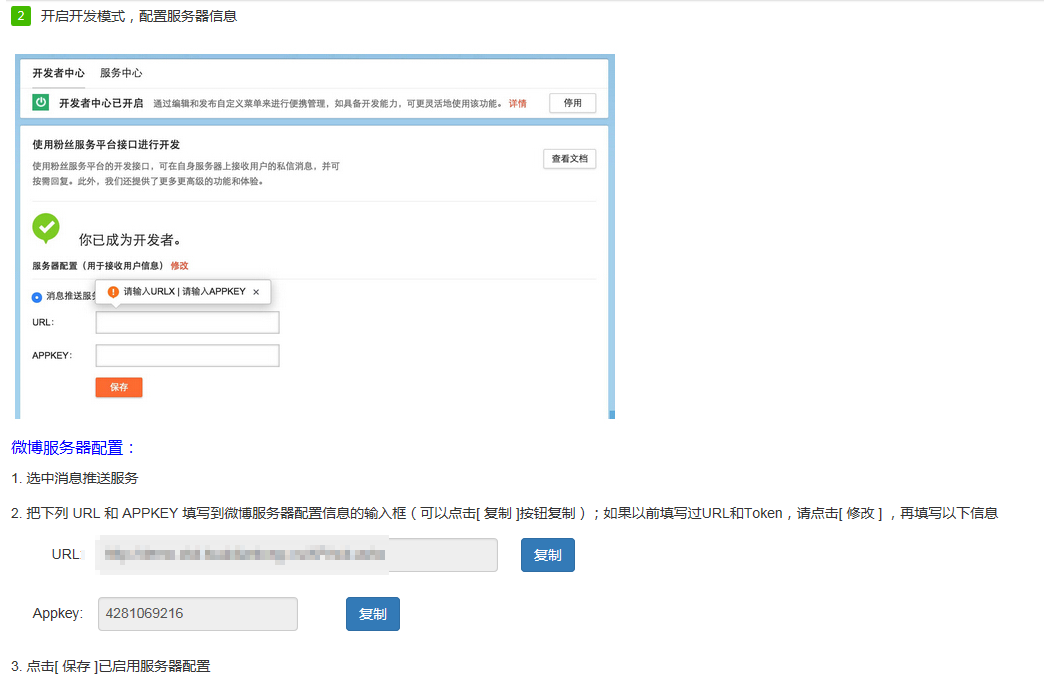Viewport: 1044px width, 687px height.
Task: Click the green power icon for 开发者中心已开启
Action: [41, 103]
